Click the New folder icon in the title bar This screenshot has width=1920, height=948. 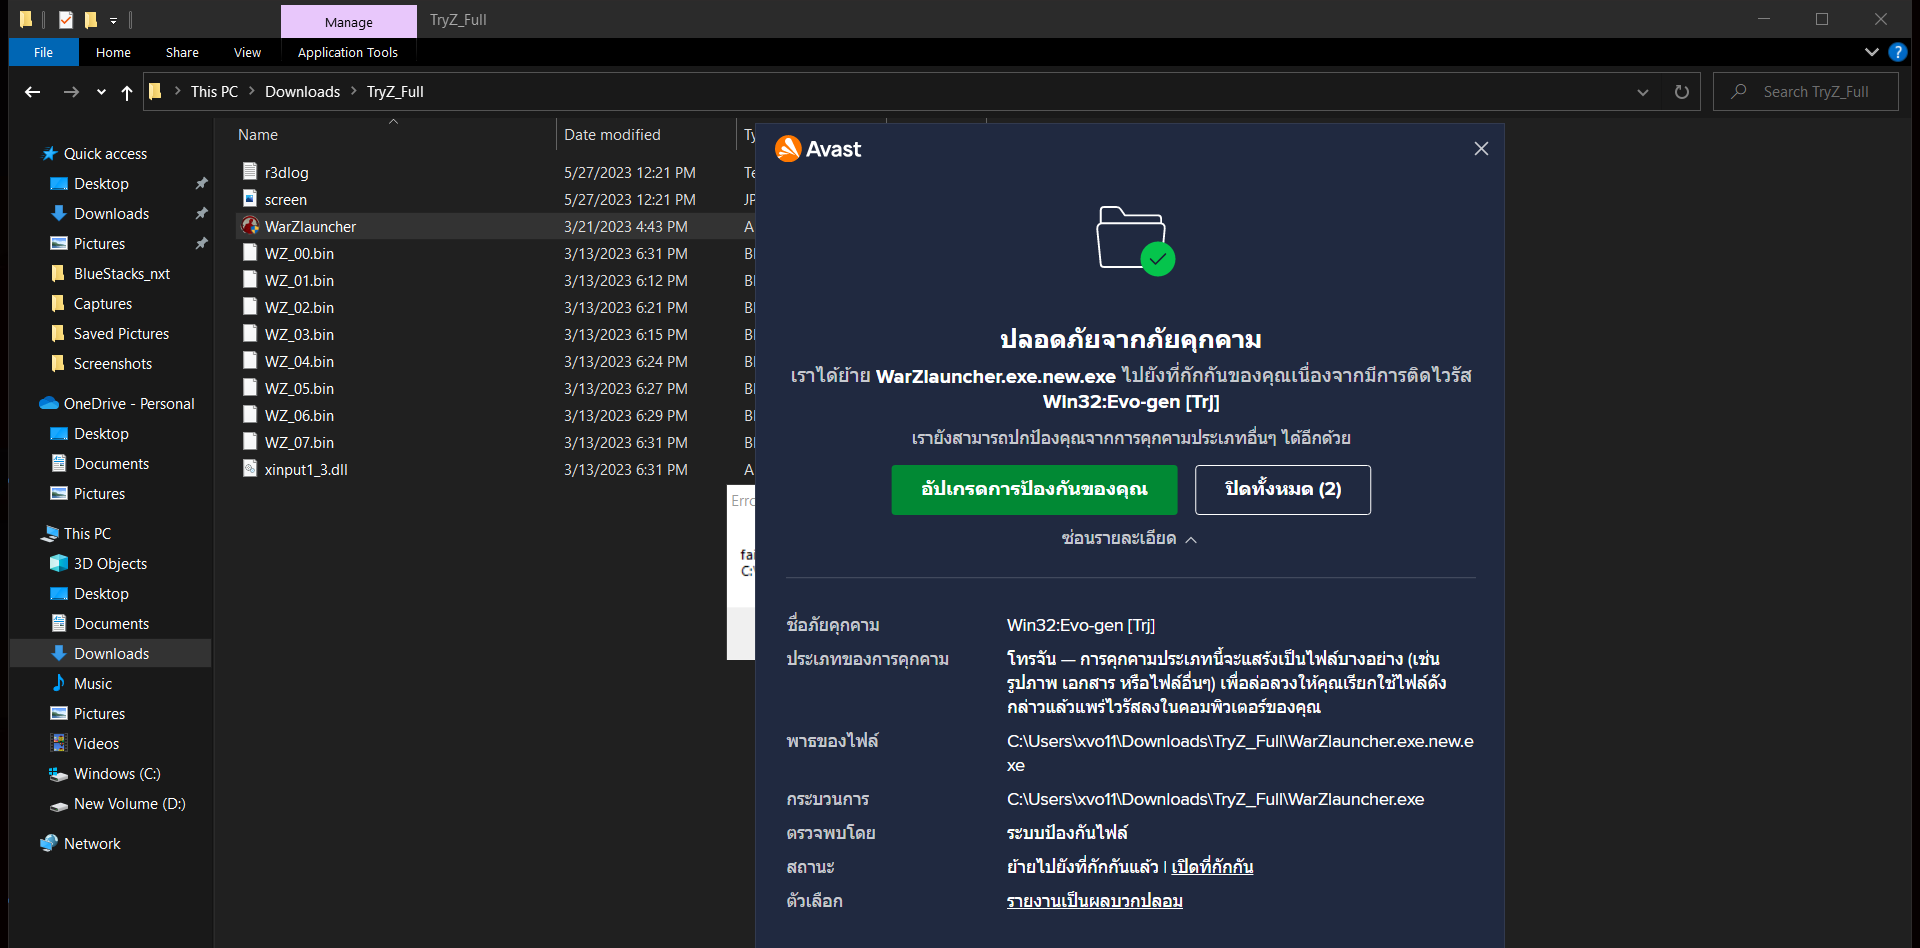click(91, 20)
